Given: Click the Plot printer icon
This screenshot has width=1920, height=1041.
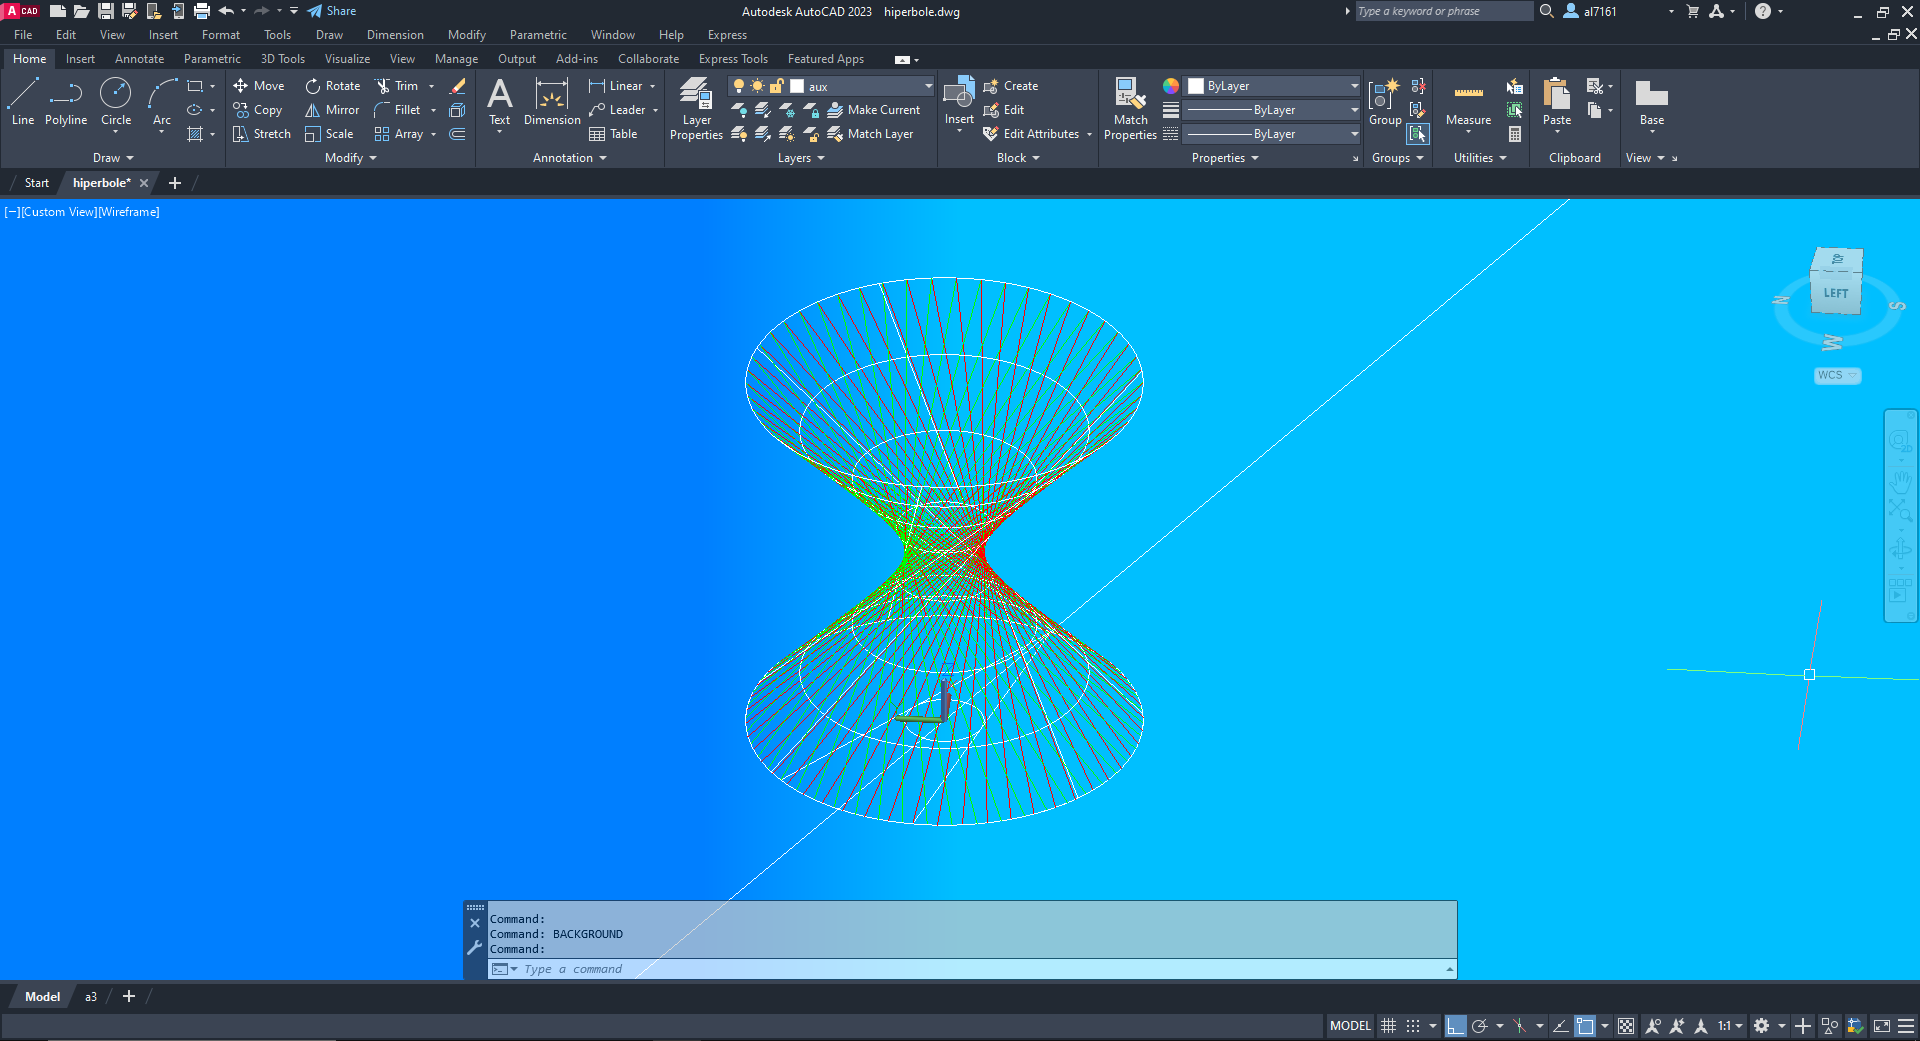Looking at the screenshot, I should [201, 11].
